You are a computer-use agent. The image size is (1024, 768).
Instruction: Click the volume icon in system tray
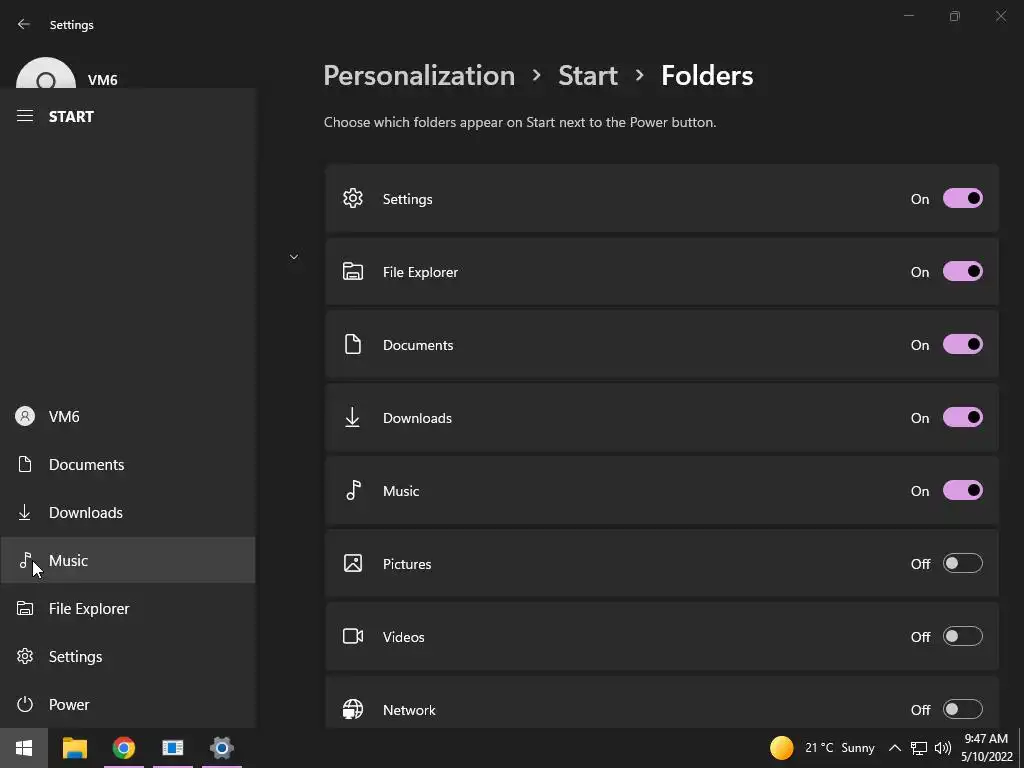click(x=942, y=748)
